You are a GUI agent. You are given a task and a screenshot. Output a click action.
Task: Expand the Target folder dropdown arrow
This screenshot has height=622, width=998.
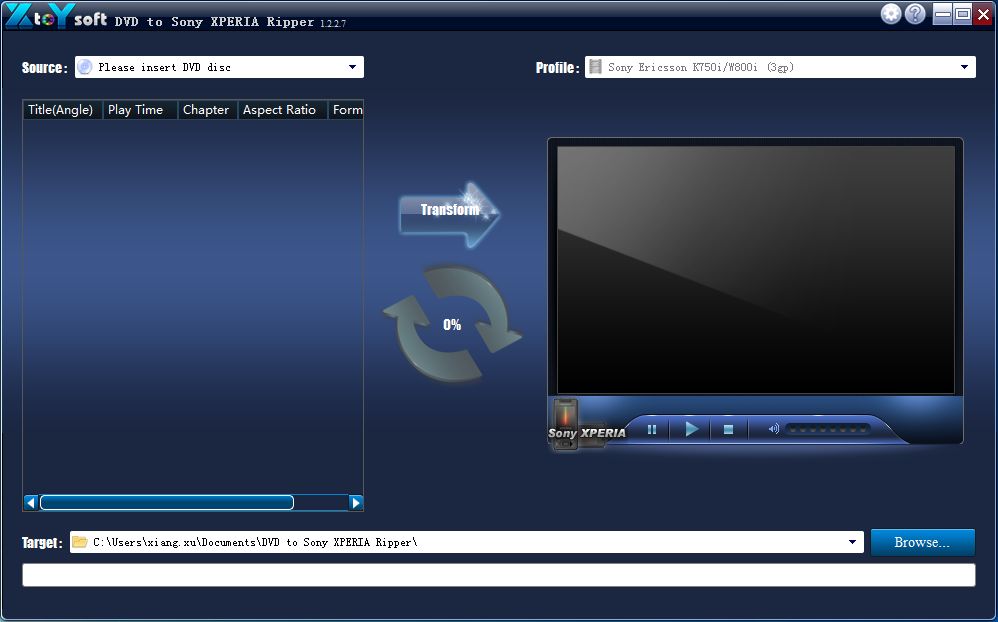click(x=852, y=542)
